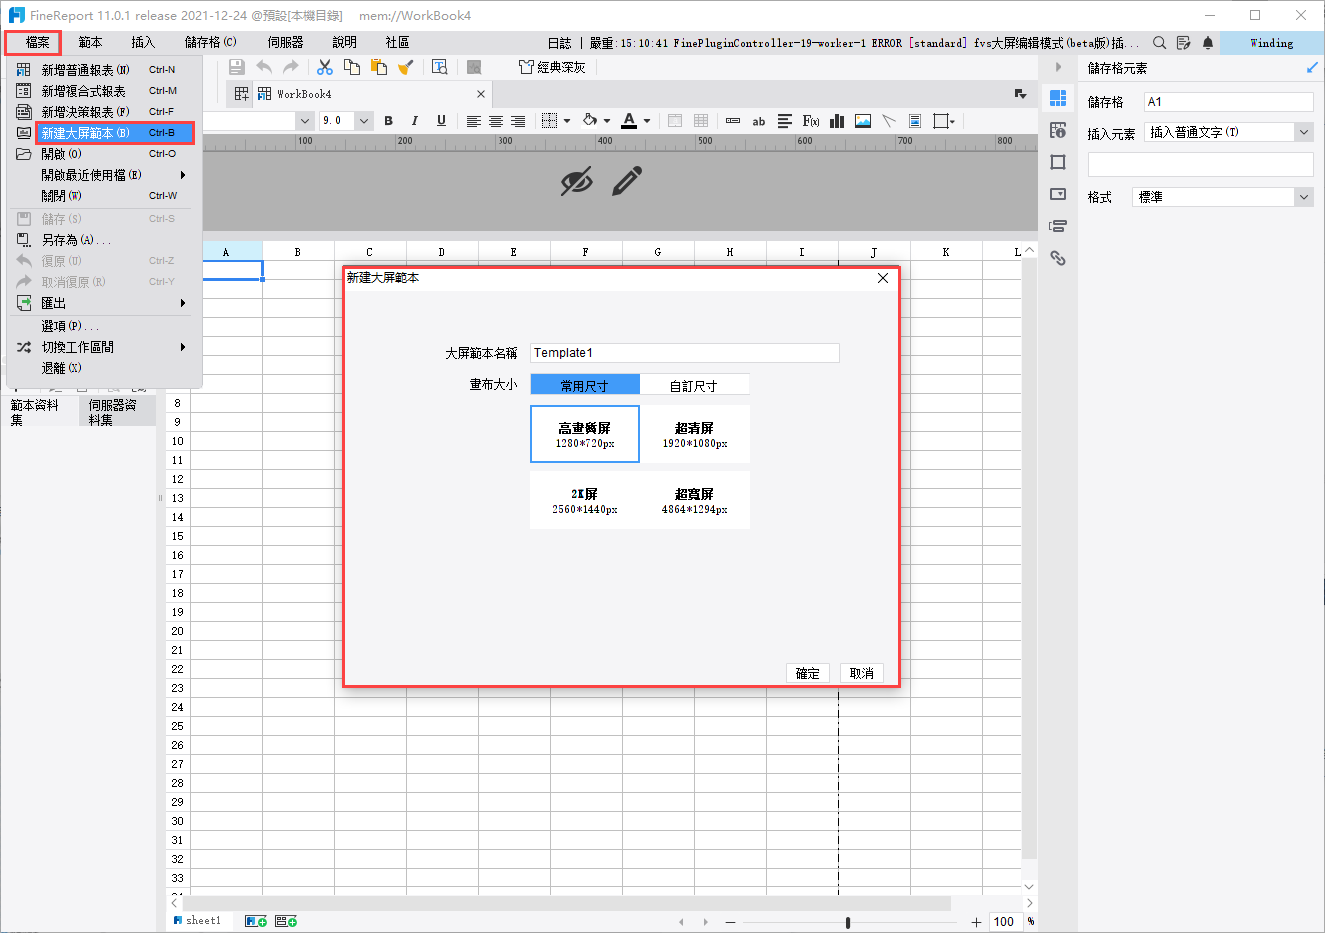Open the font size 9.0 dropdown
The height and width of the screenshot is (933, 1325).
[364, 121]
